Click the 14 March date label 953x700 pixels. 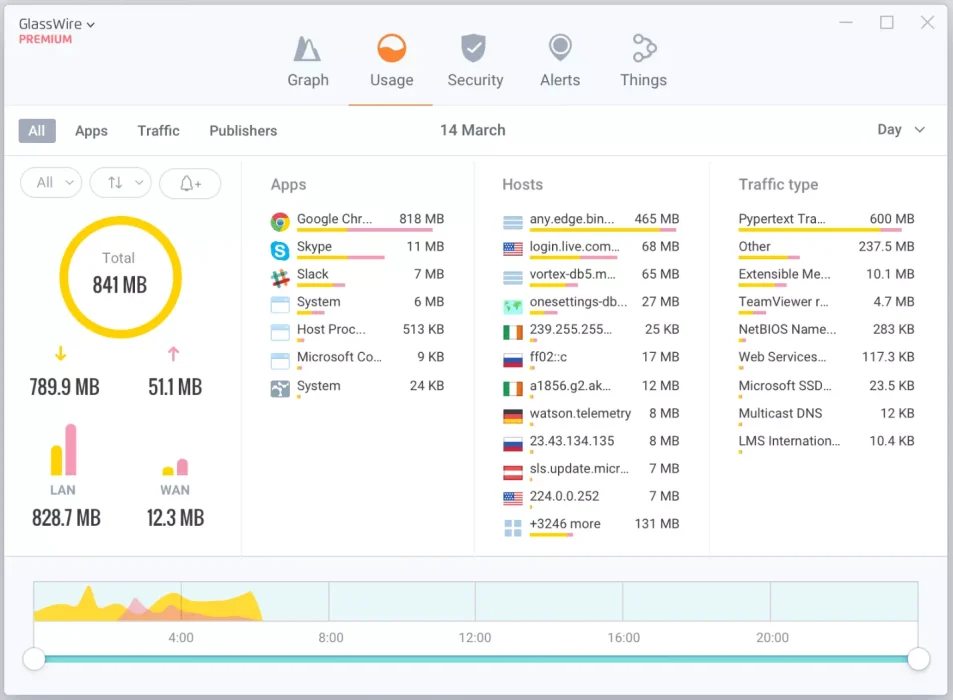(x=473, y=130)
